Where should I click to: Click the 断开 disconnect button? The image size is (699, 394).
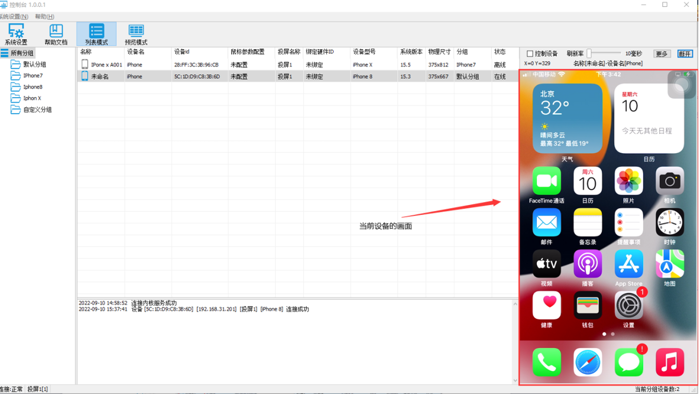click(685, 53)
